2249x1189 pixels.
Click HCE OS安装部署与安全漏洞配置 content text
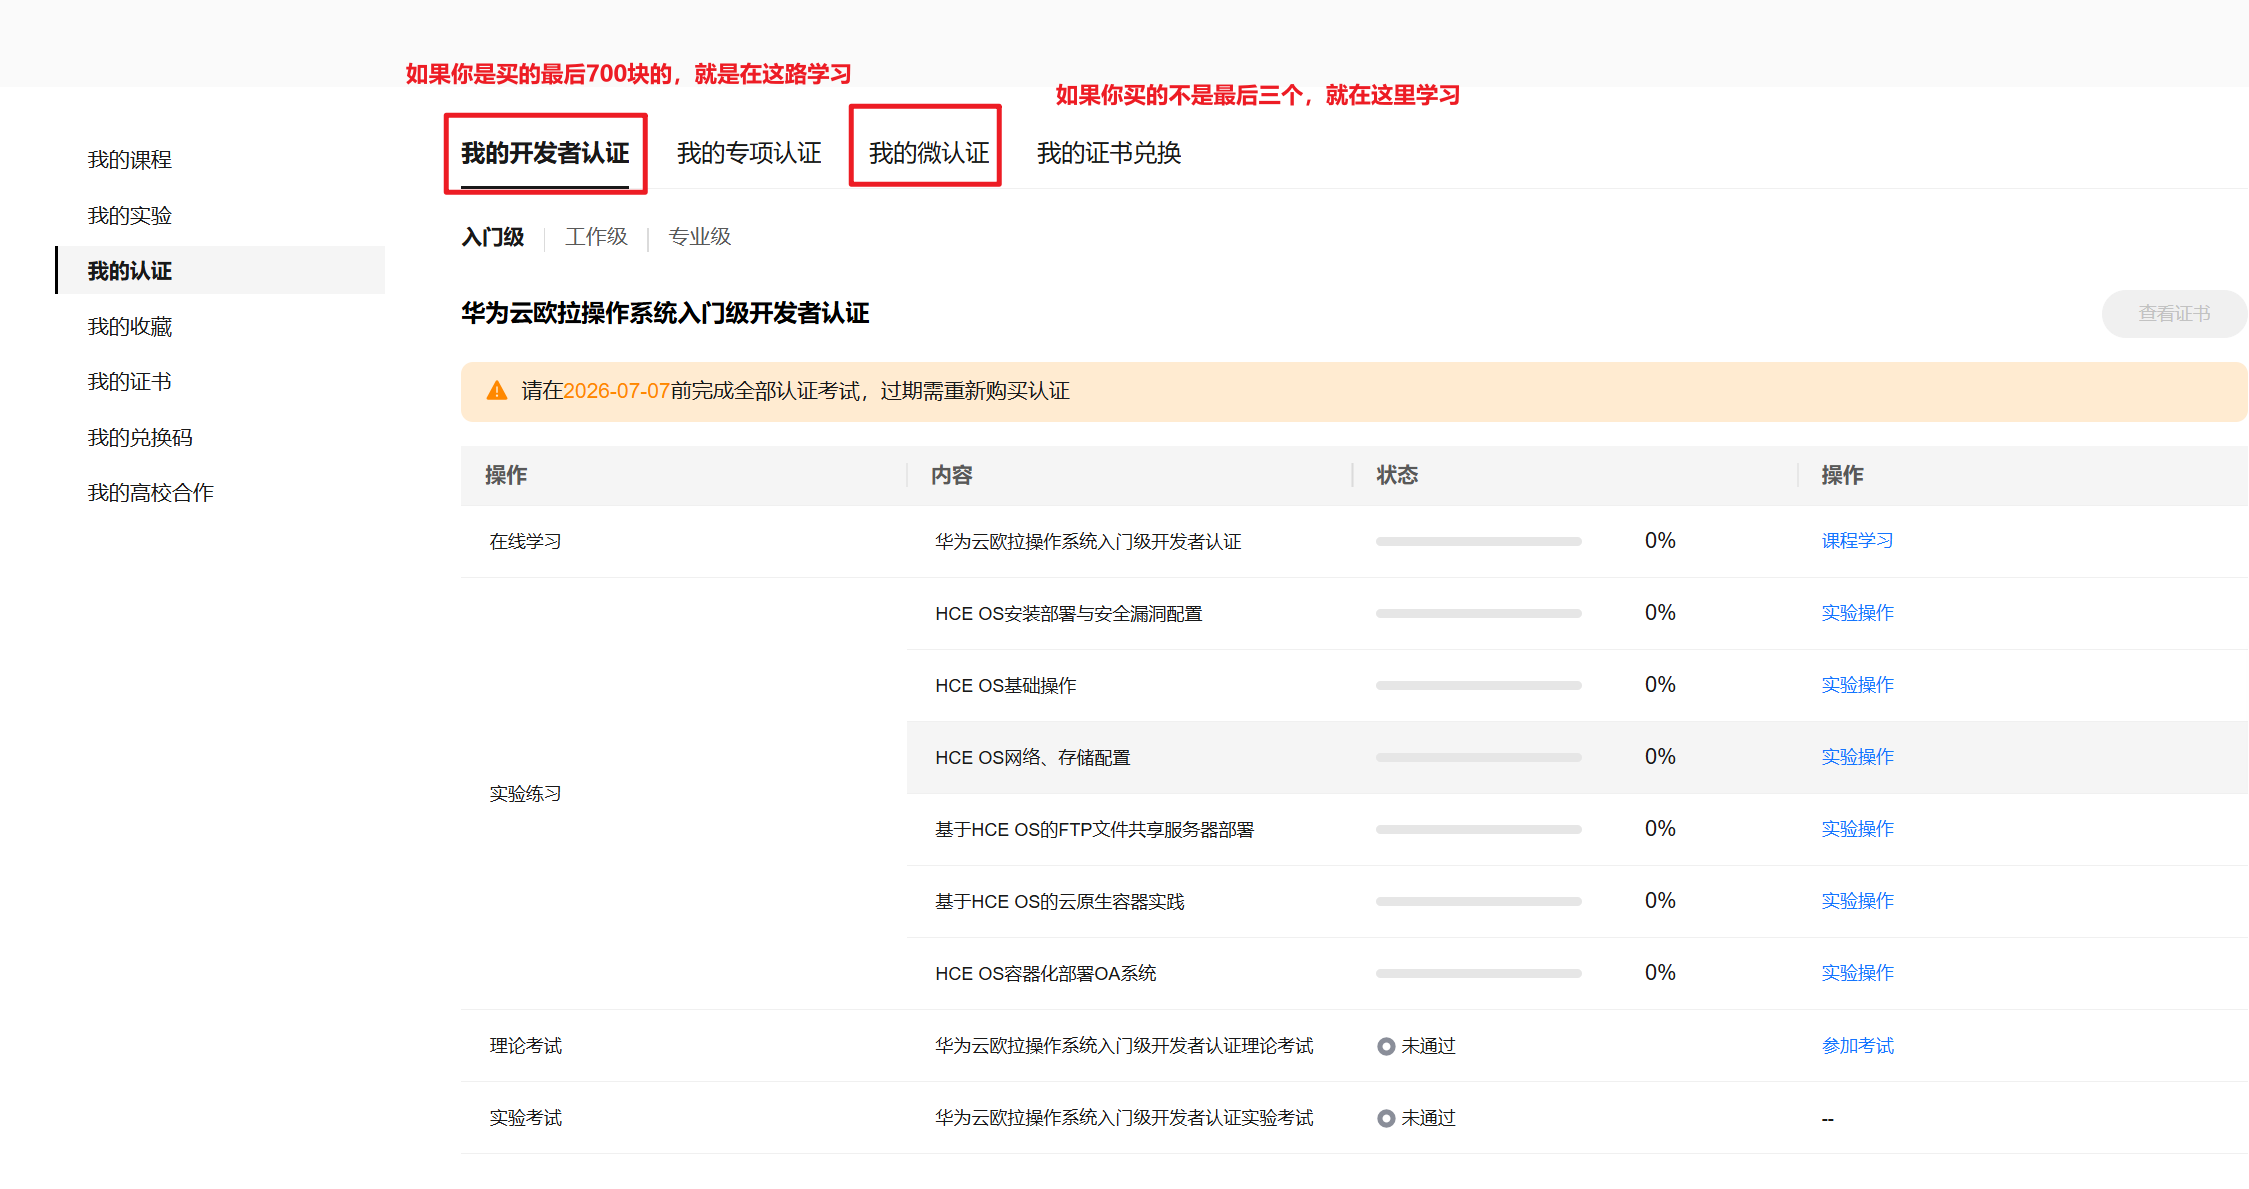tap(1068, 614)
